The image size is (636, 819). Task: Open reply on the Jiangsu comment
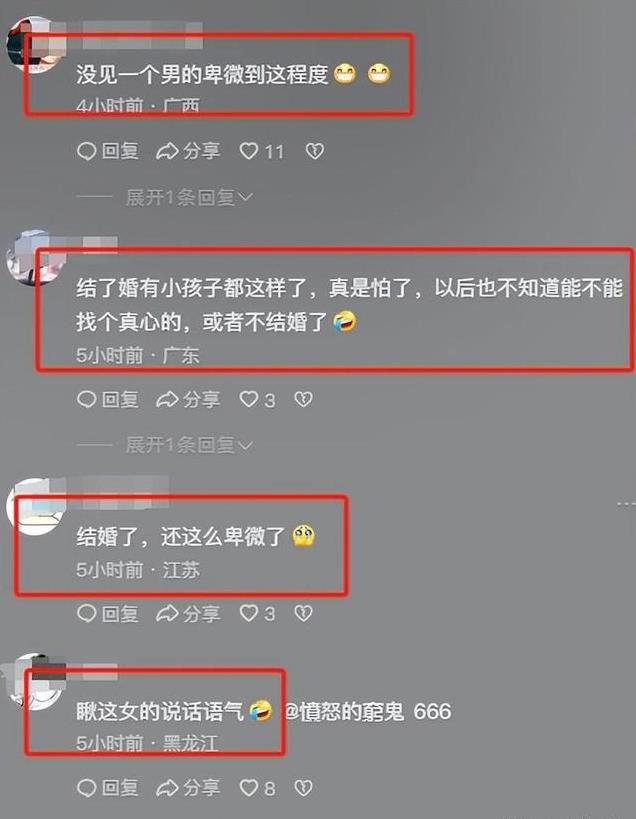(108, 613)
